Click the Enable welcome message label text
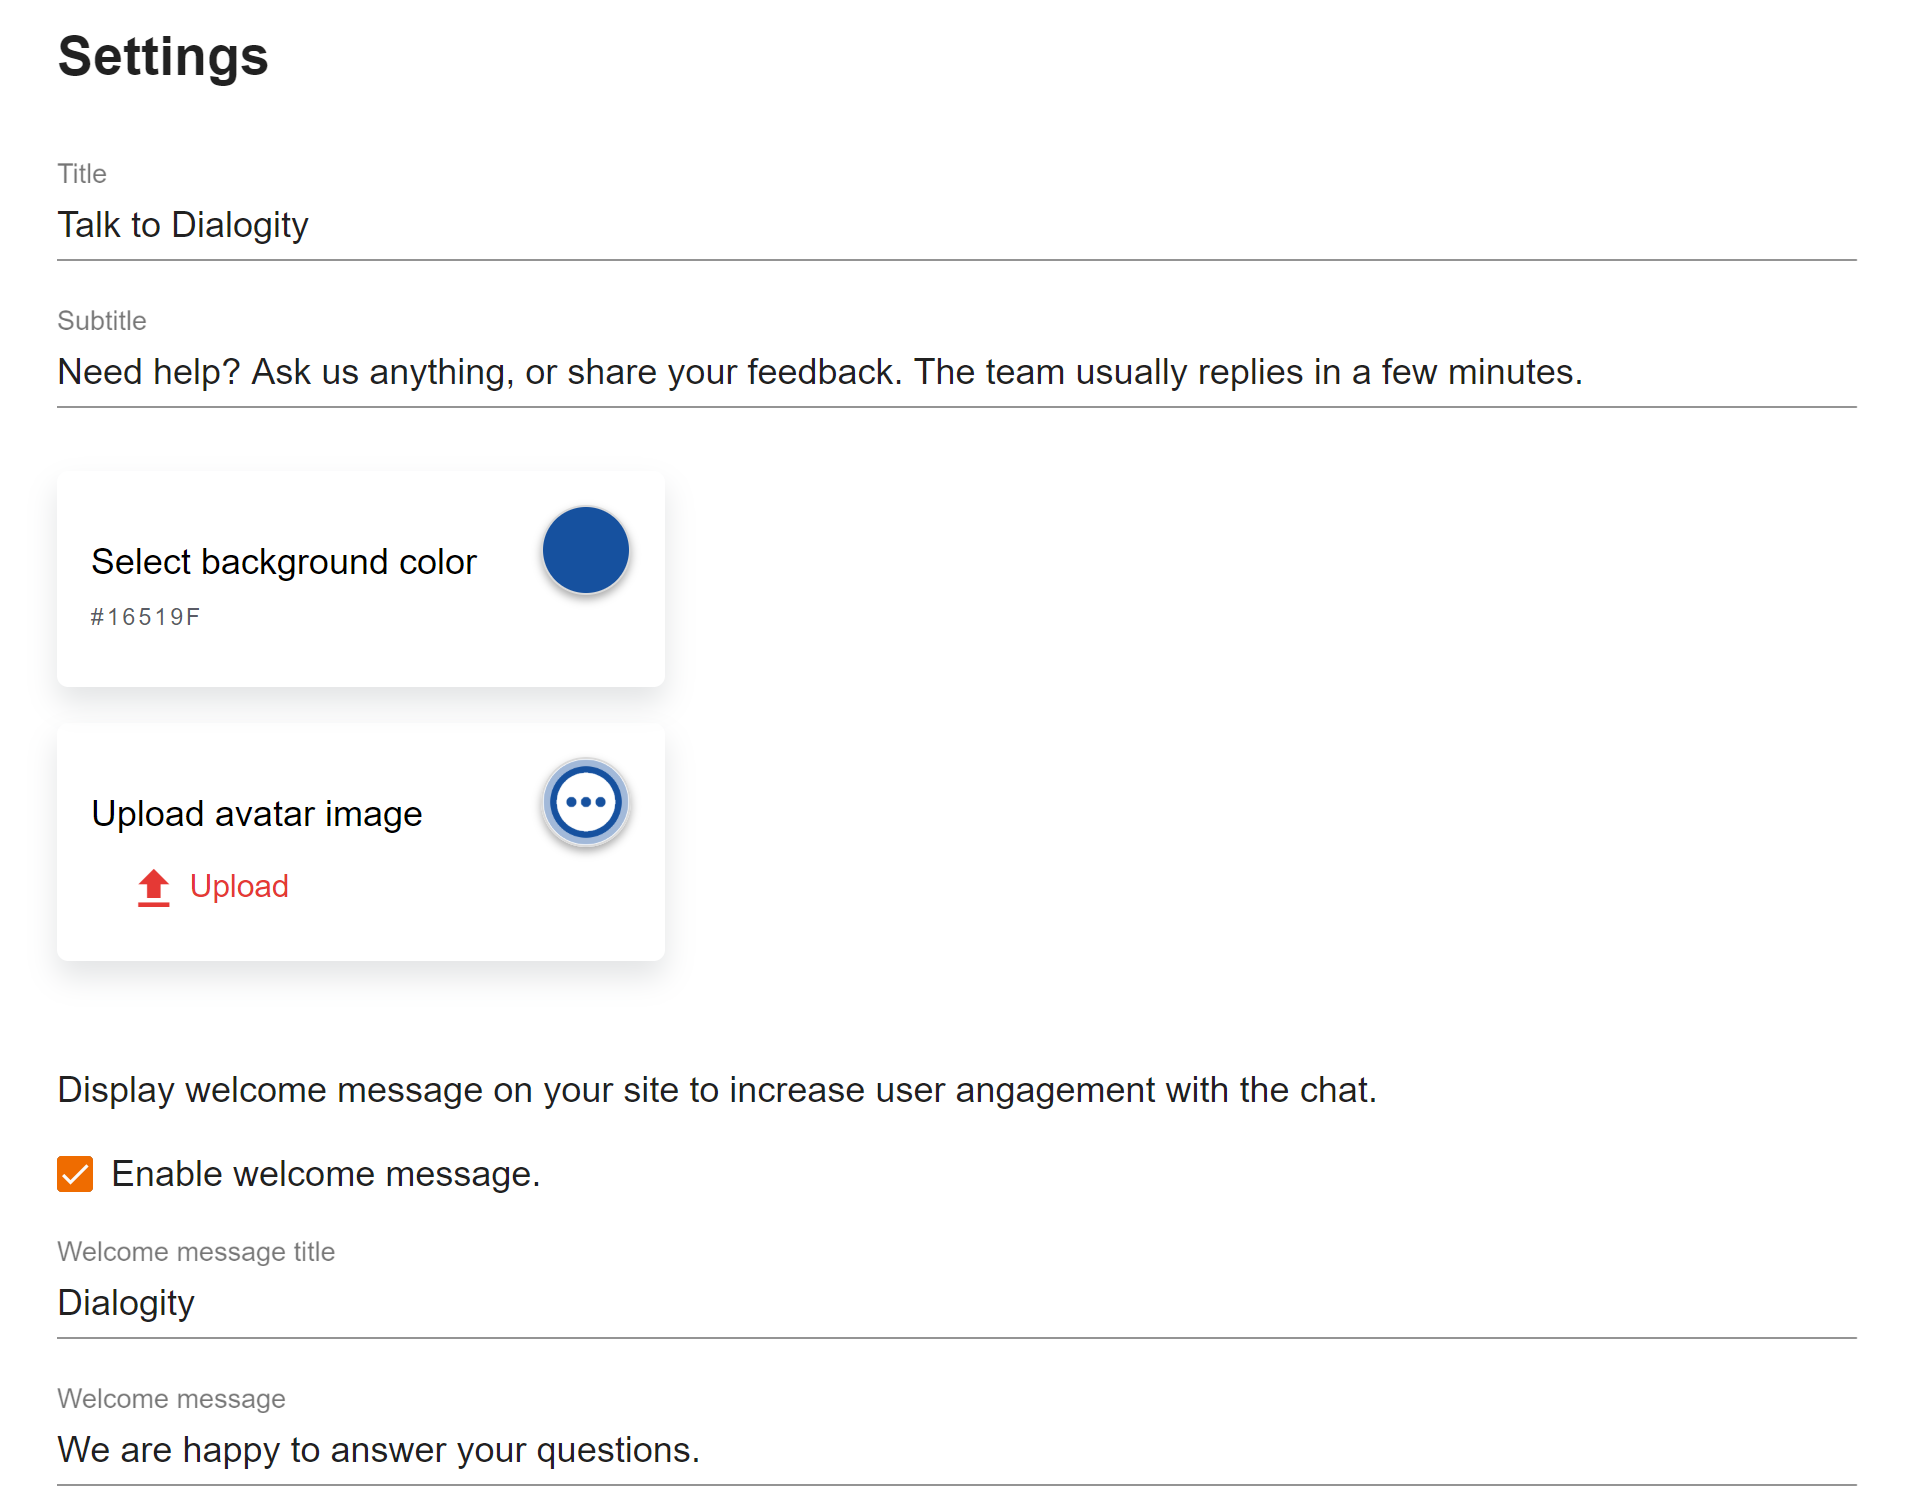 [x=326, y=1174]
